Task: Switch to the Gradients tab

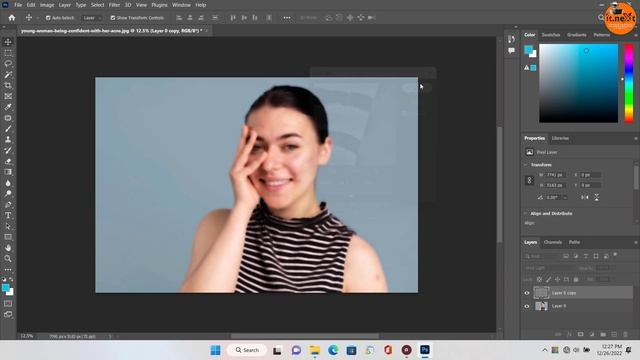Action: click(x=577, y=35)
